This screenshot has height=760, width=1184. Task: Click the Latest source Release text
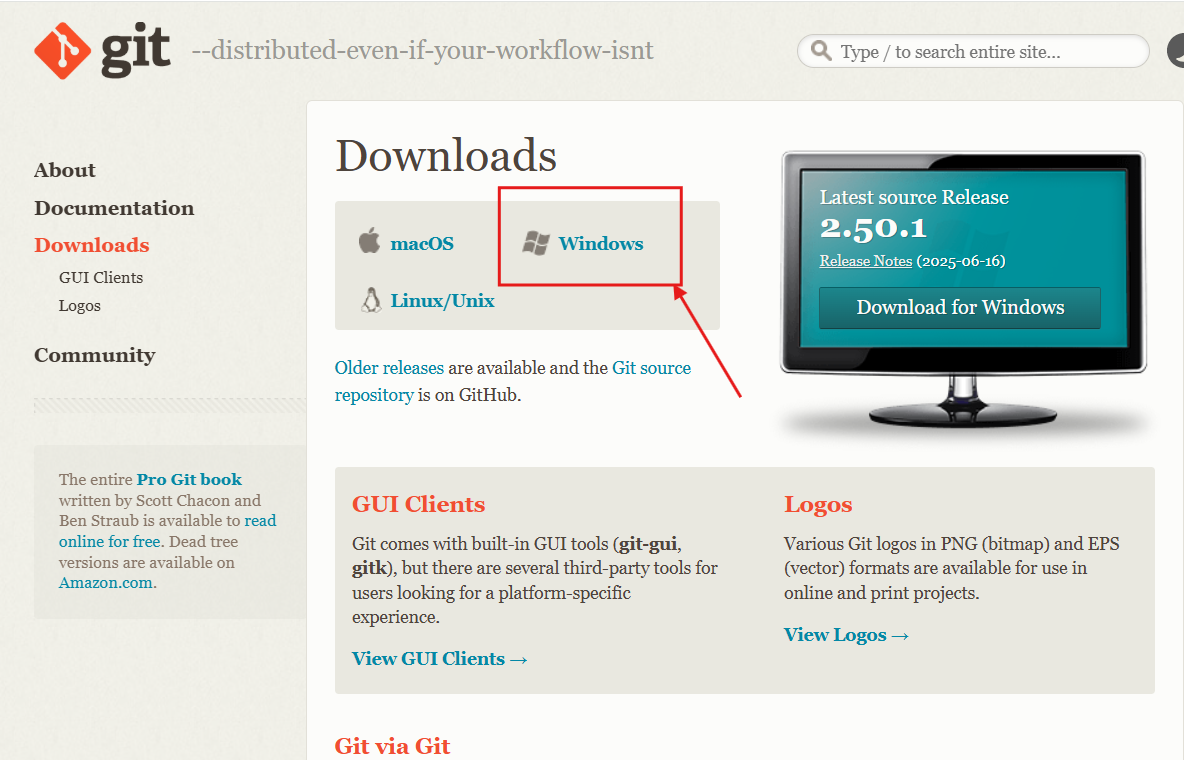pyautogui.click(x=914, y=197)
